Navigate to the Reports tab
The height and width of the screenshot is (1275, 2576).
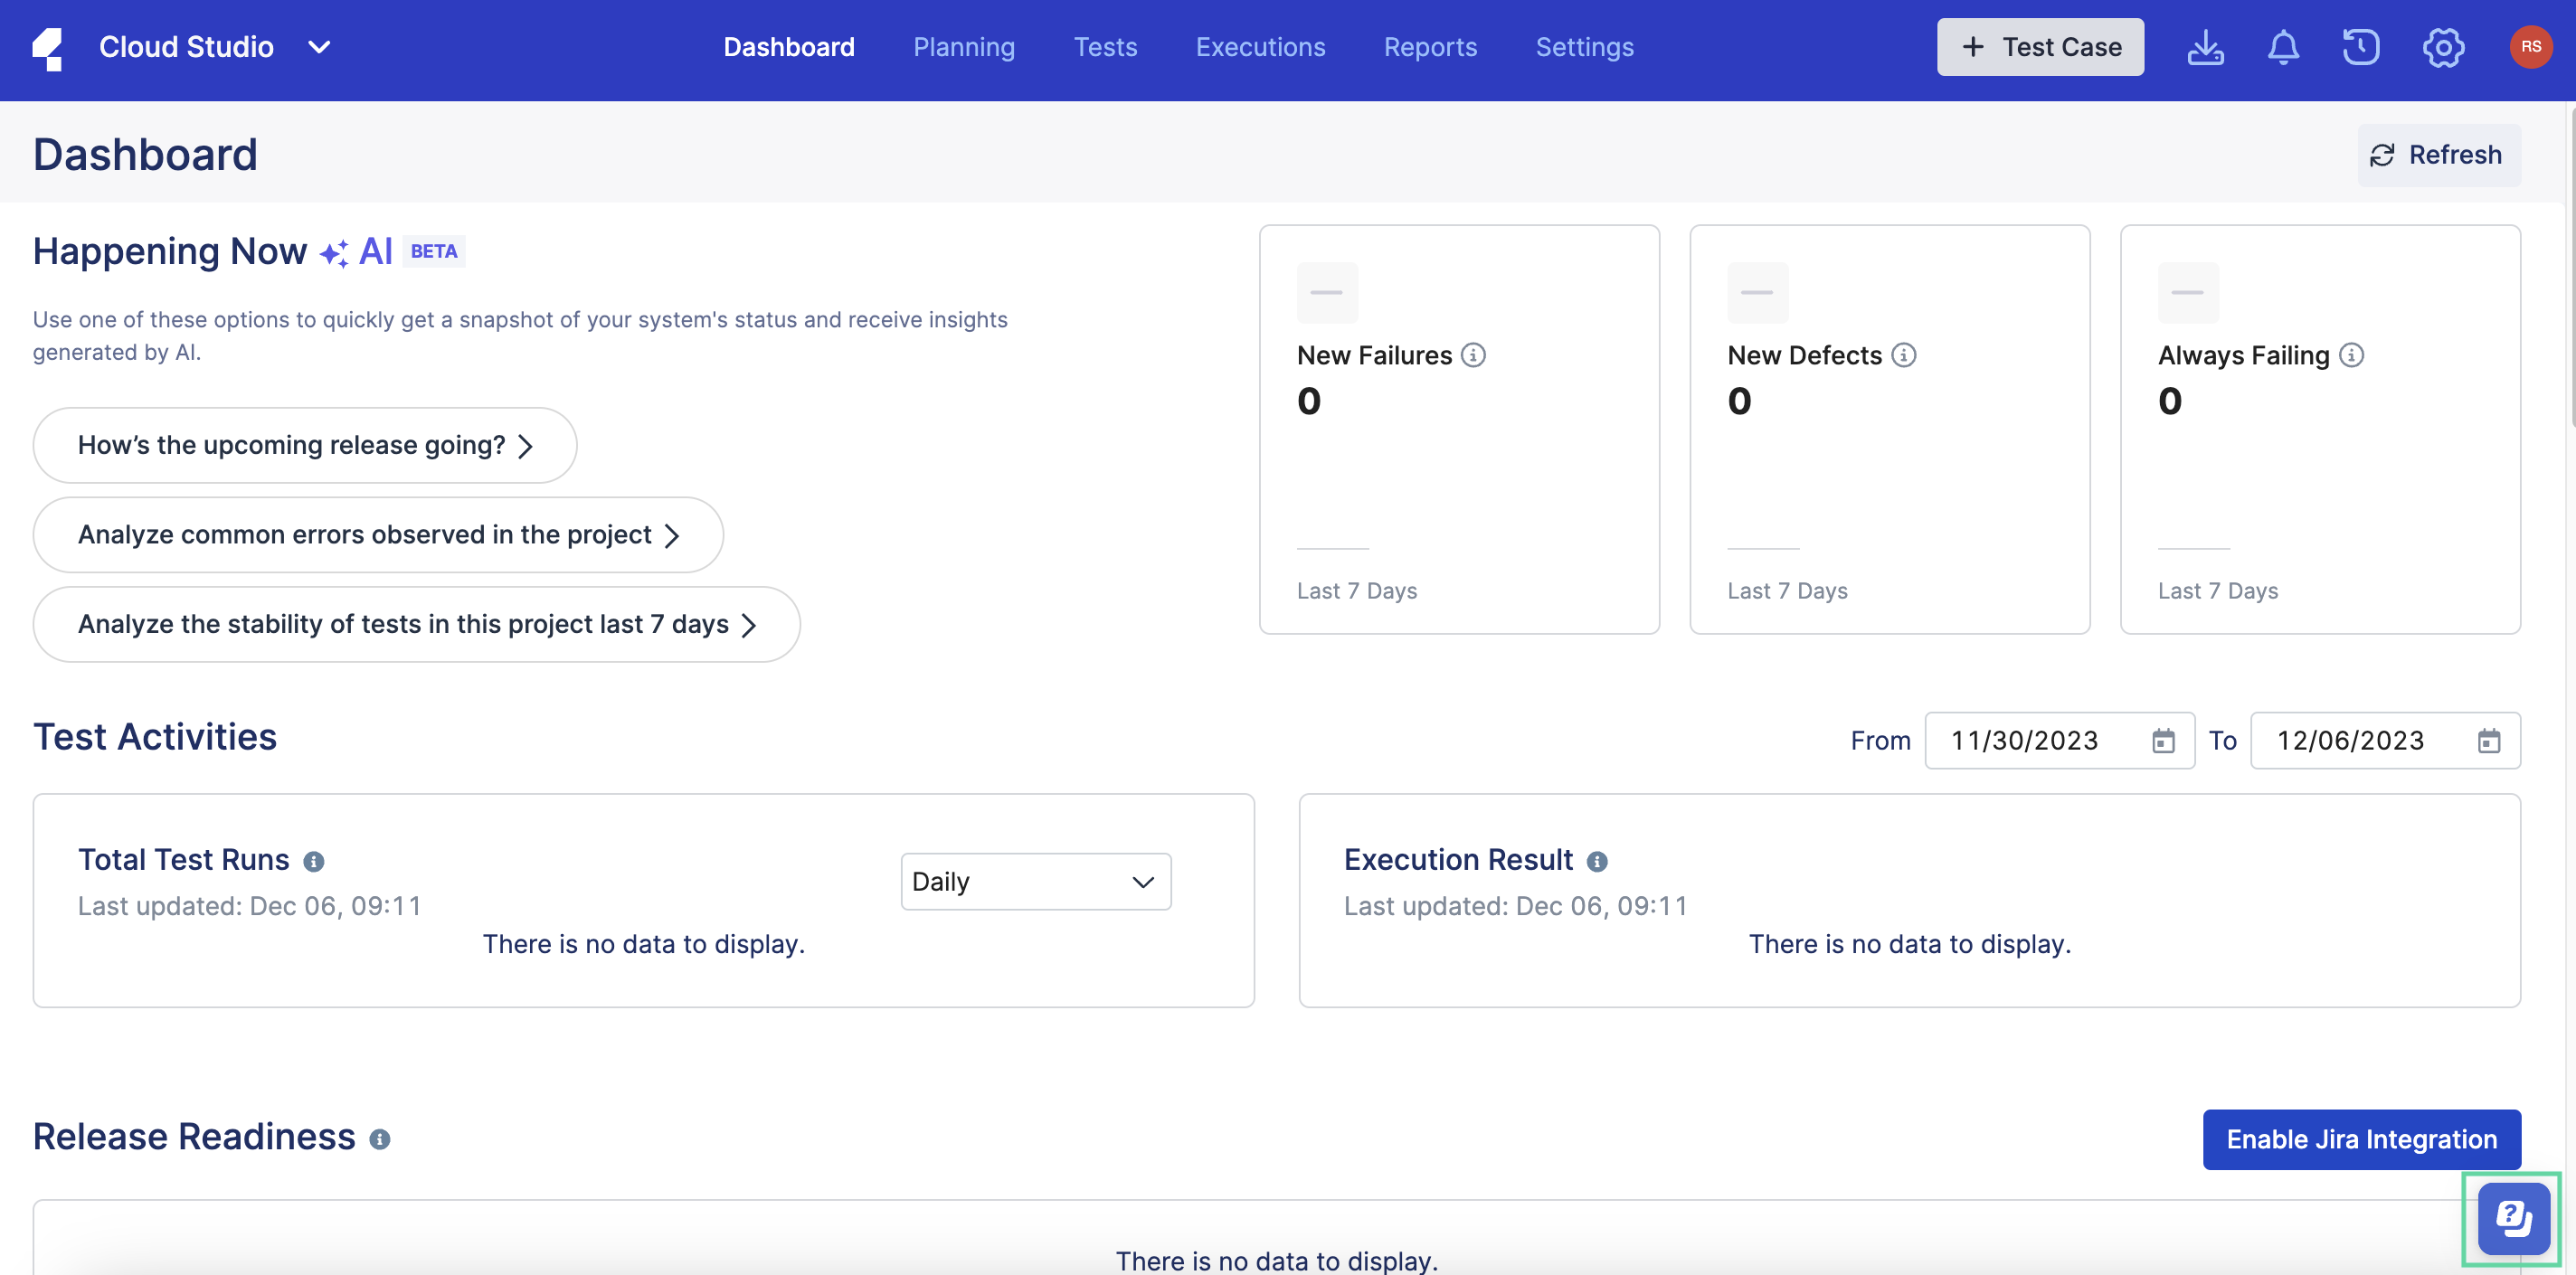[1430, 47]
